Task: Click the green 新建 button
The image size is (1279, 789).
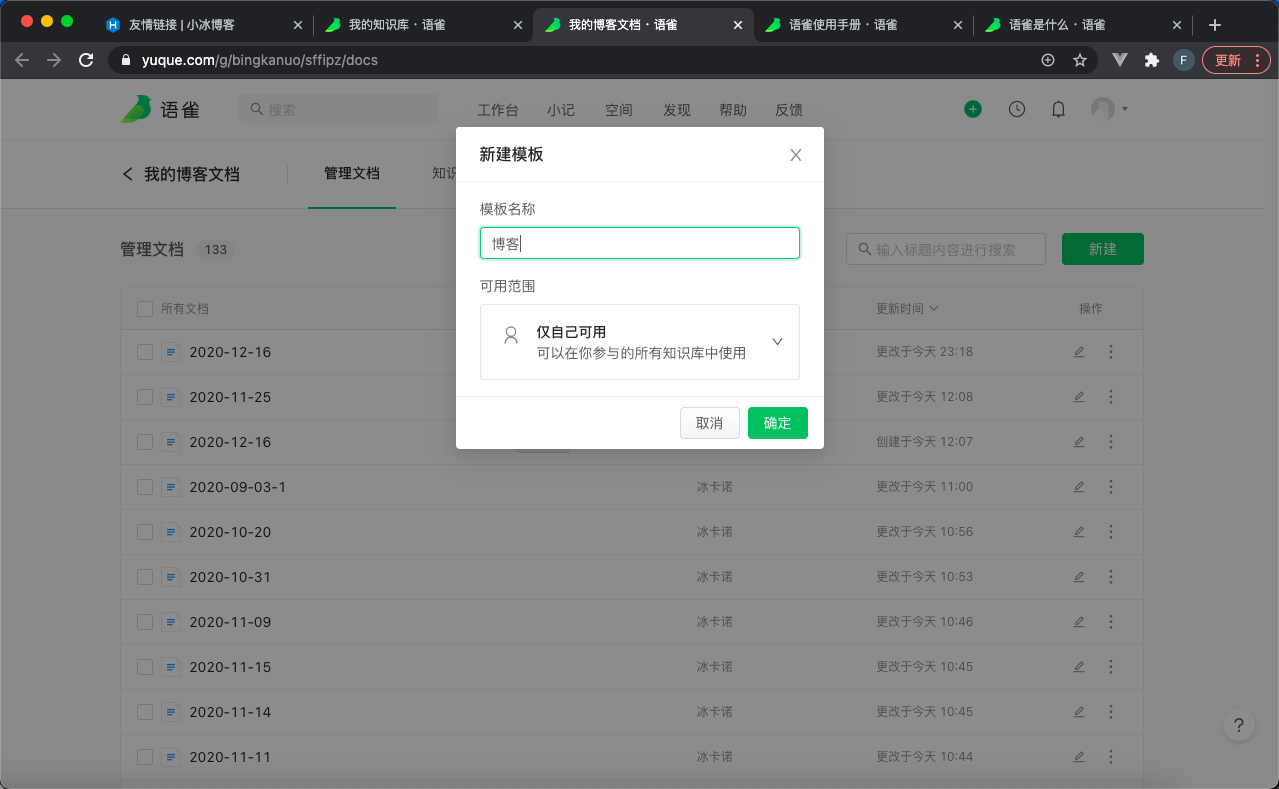Action: 1103,249
